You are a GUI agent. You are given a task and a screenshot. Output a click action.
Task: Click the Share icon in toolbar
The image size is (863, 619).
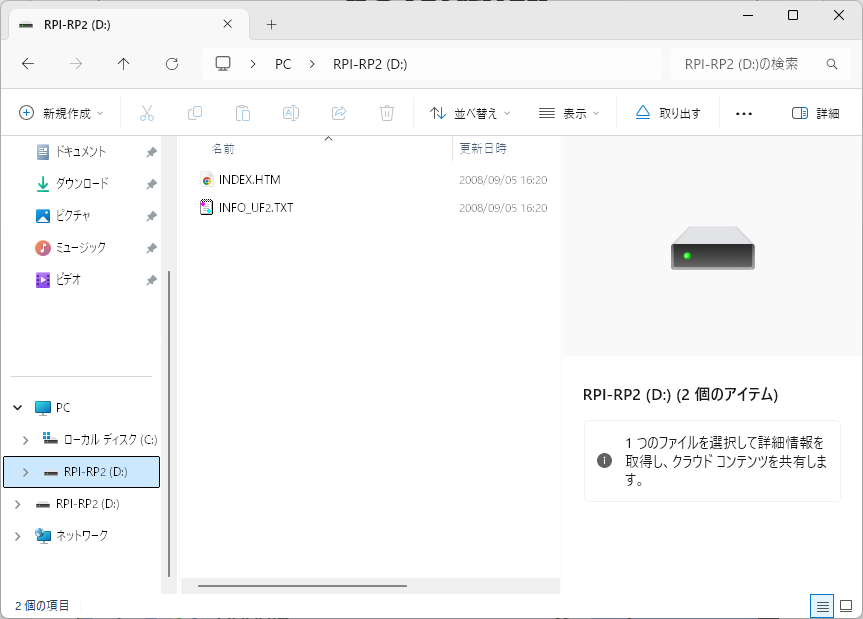pos(339,113)
